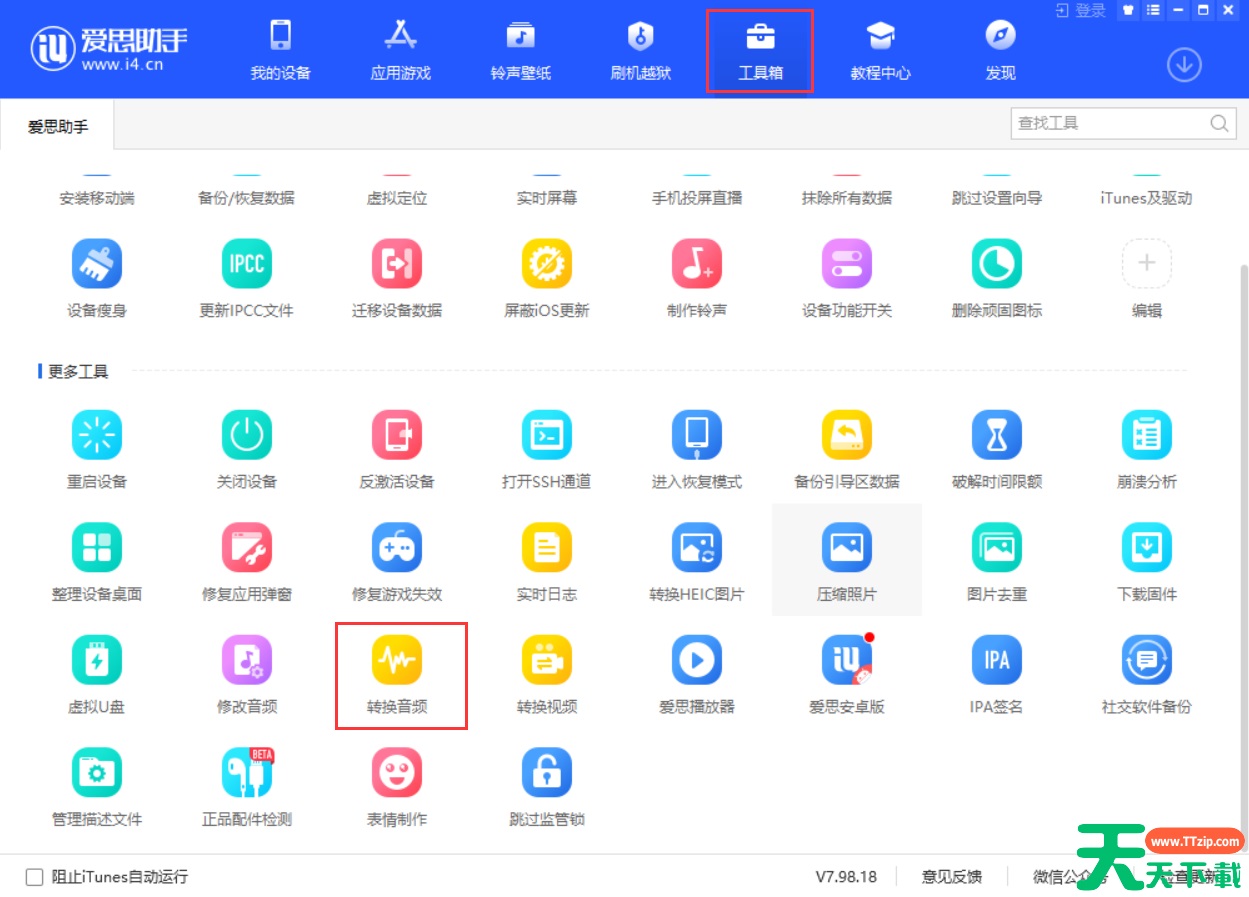Viewport: 1249px width, 897px height.
Task: Launch the 跳过监管锁 supervision bypass tool
Action: (x=546, y=787)
